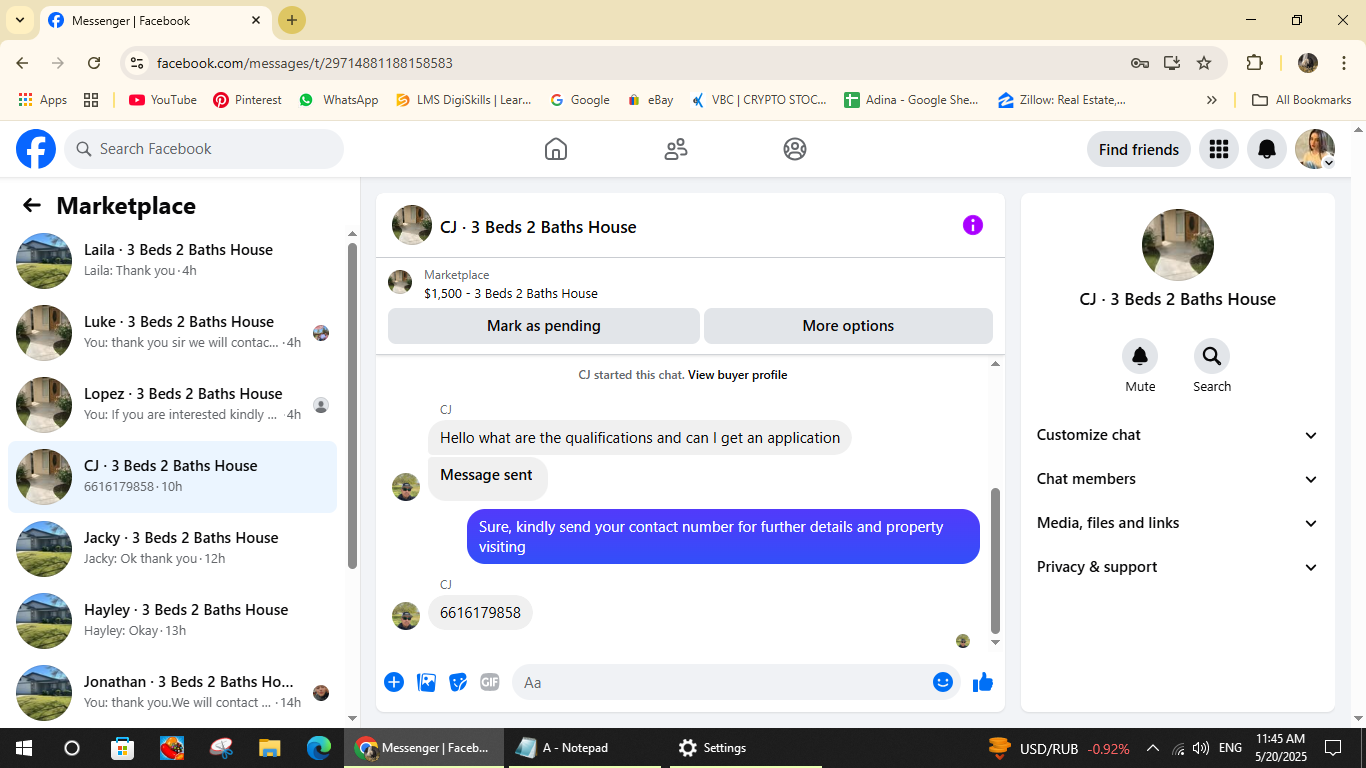Open Chrome Extensions puzzle icon
Screen dimensions: 1366x768
[1254, 63]
